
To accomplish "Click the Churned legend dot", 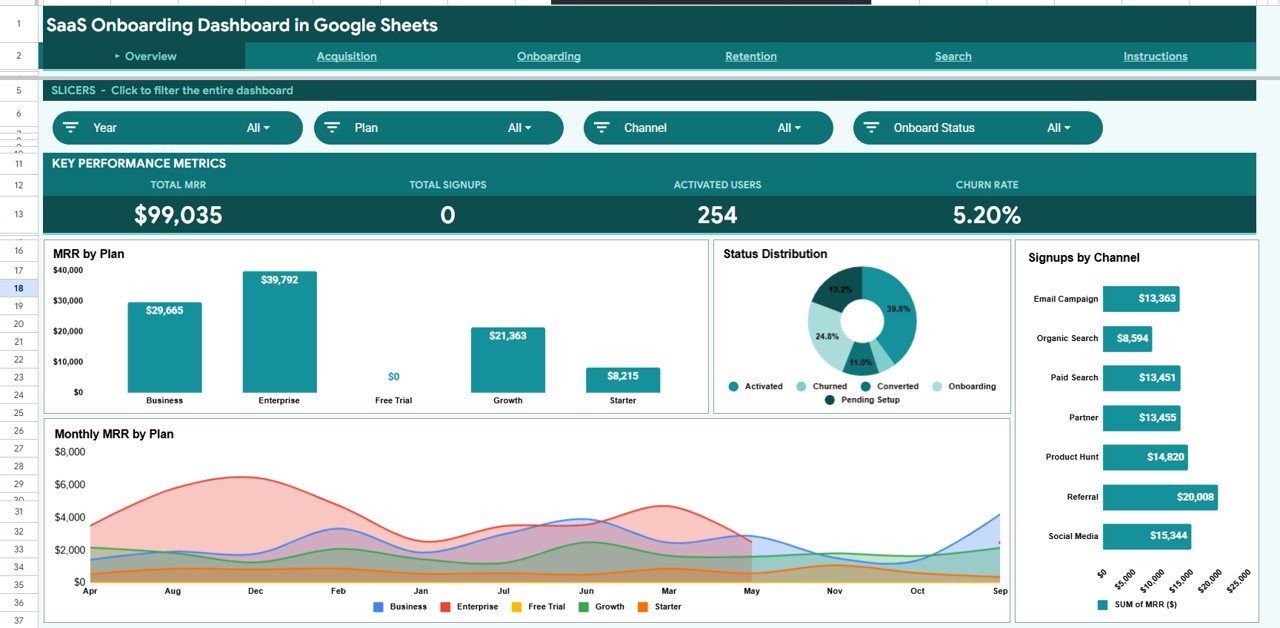I will tap(802, 386).
